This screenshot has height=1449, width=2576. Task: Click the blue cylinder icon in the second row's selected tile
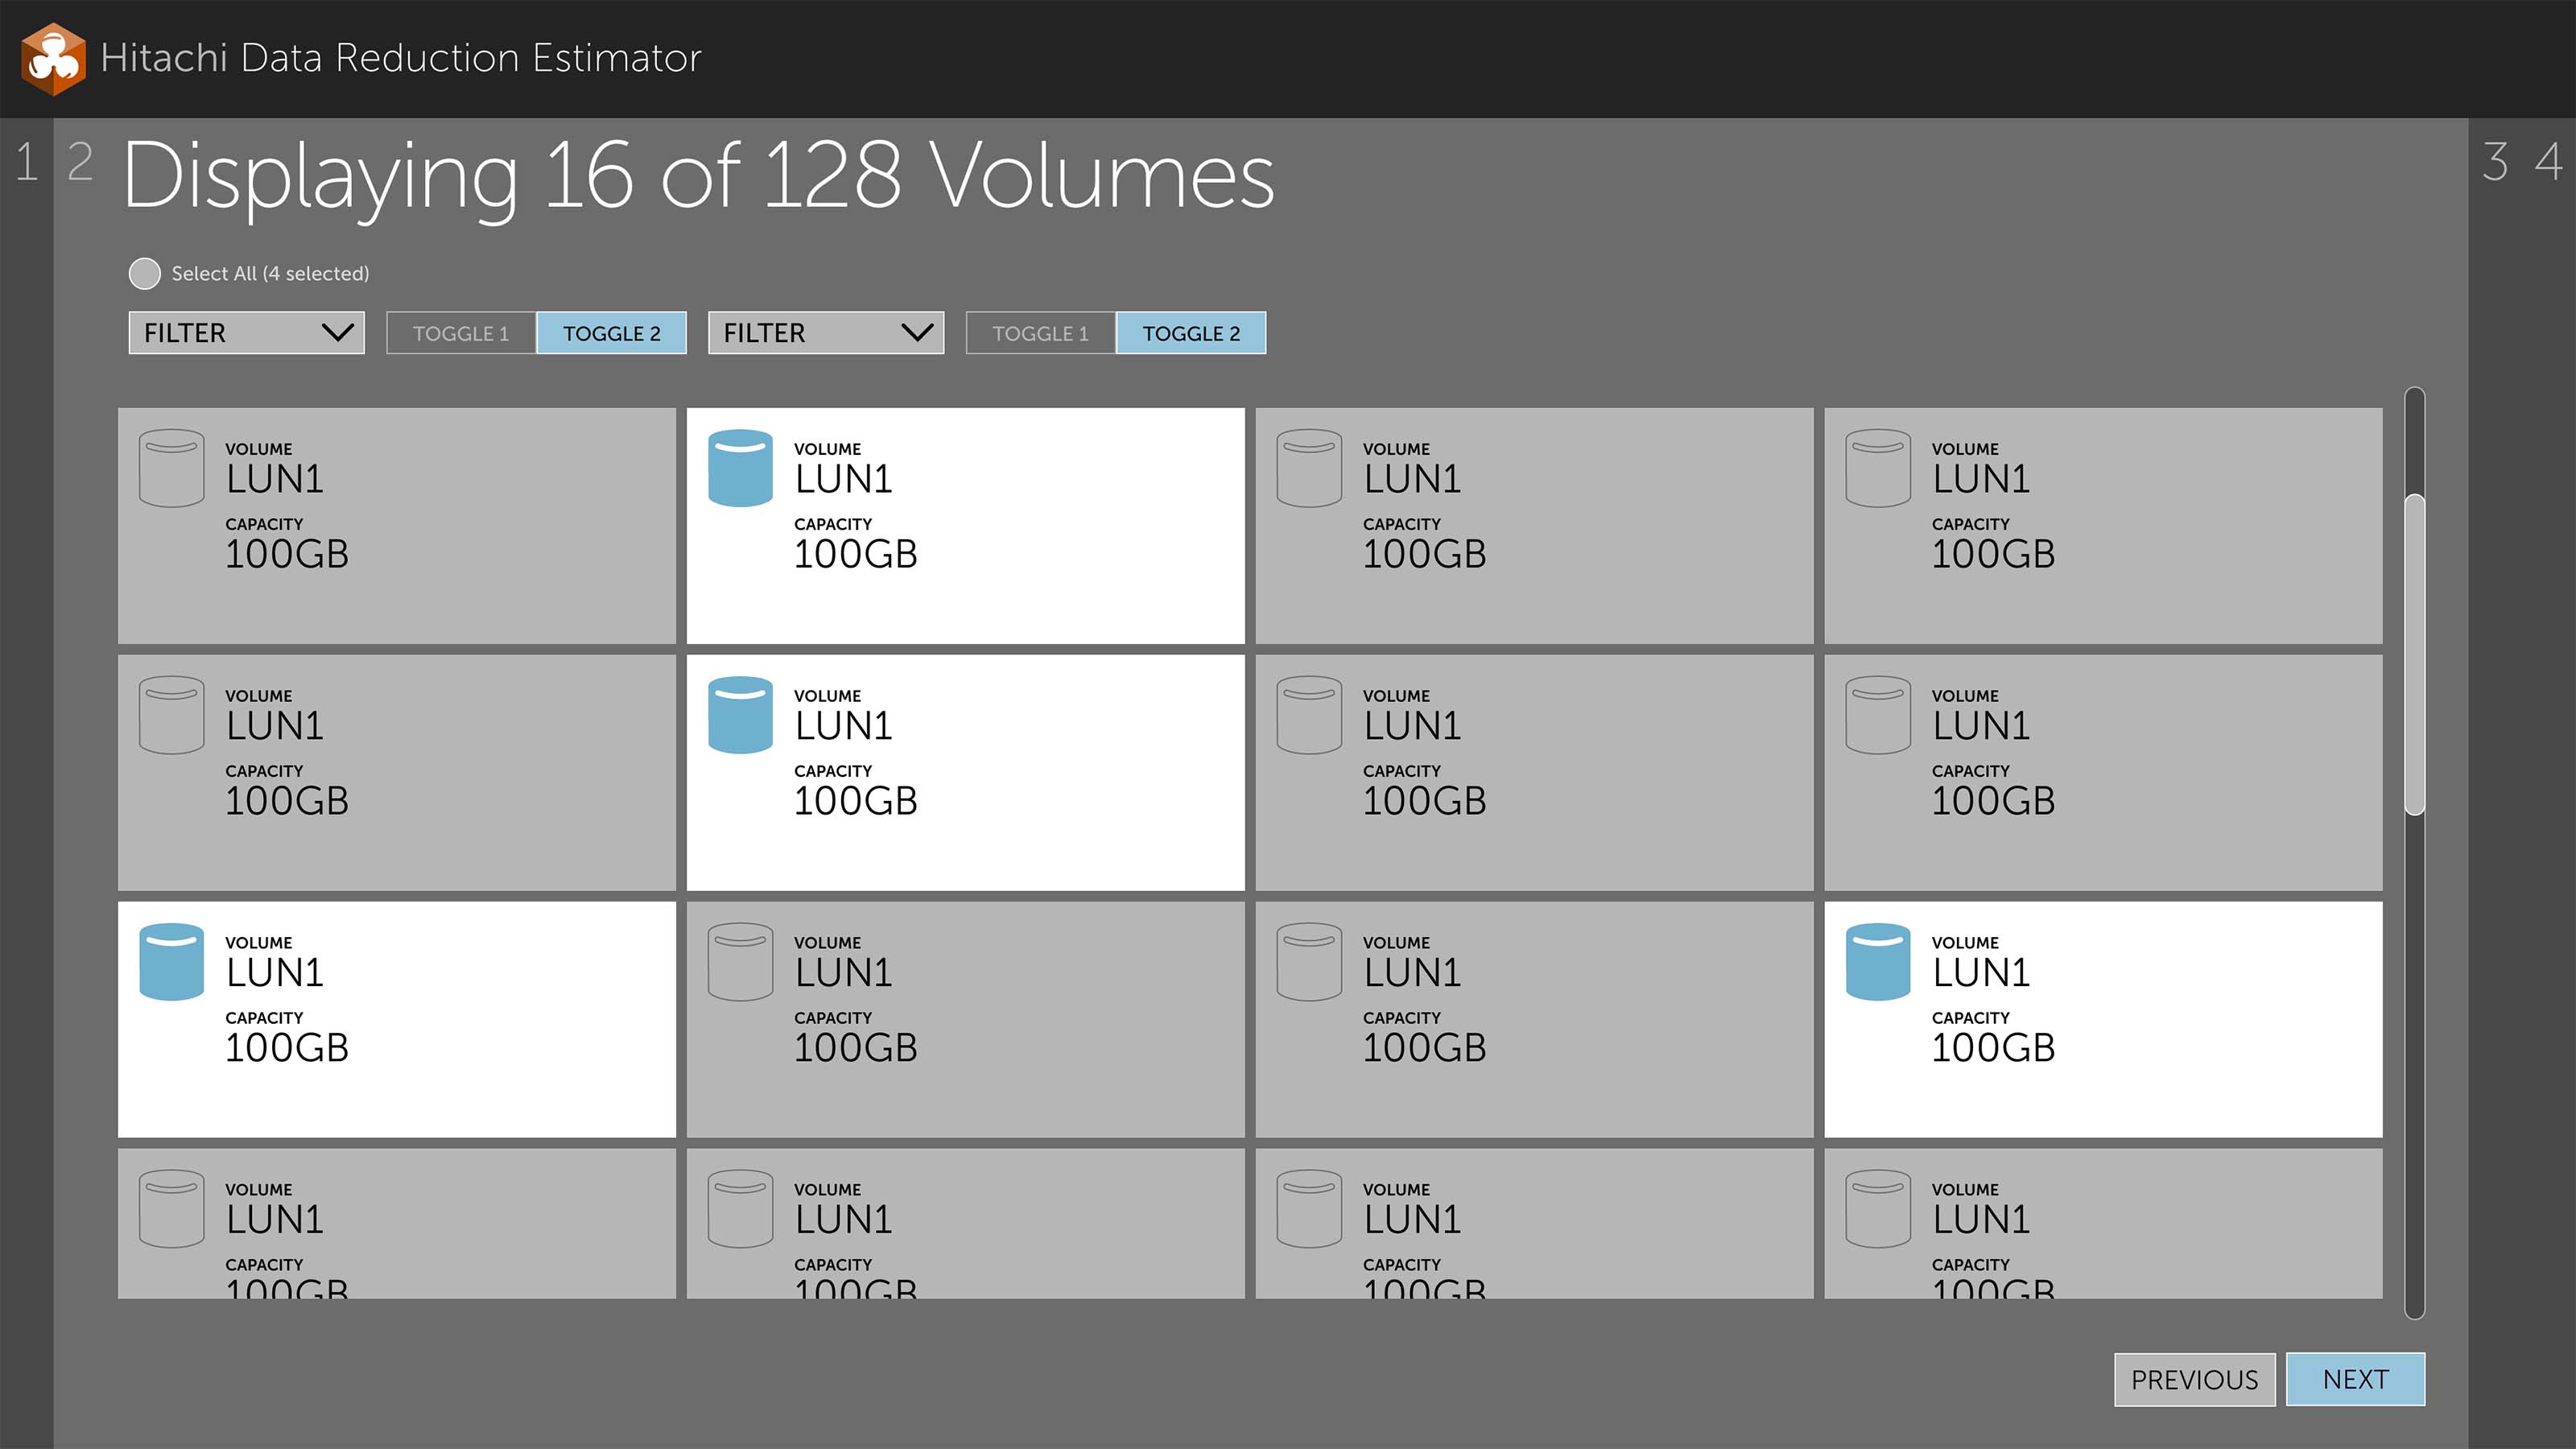point(740,715)
